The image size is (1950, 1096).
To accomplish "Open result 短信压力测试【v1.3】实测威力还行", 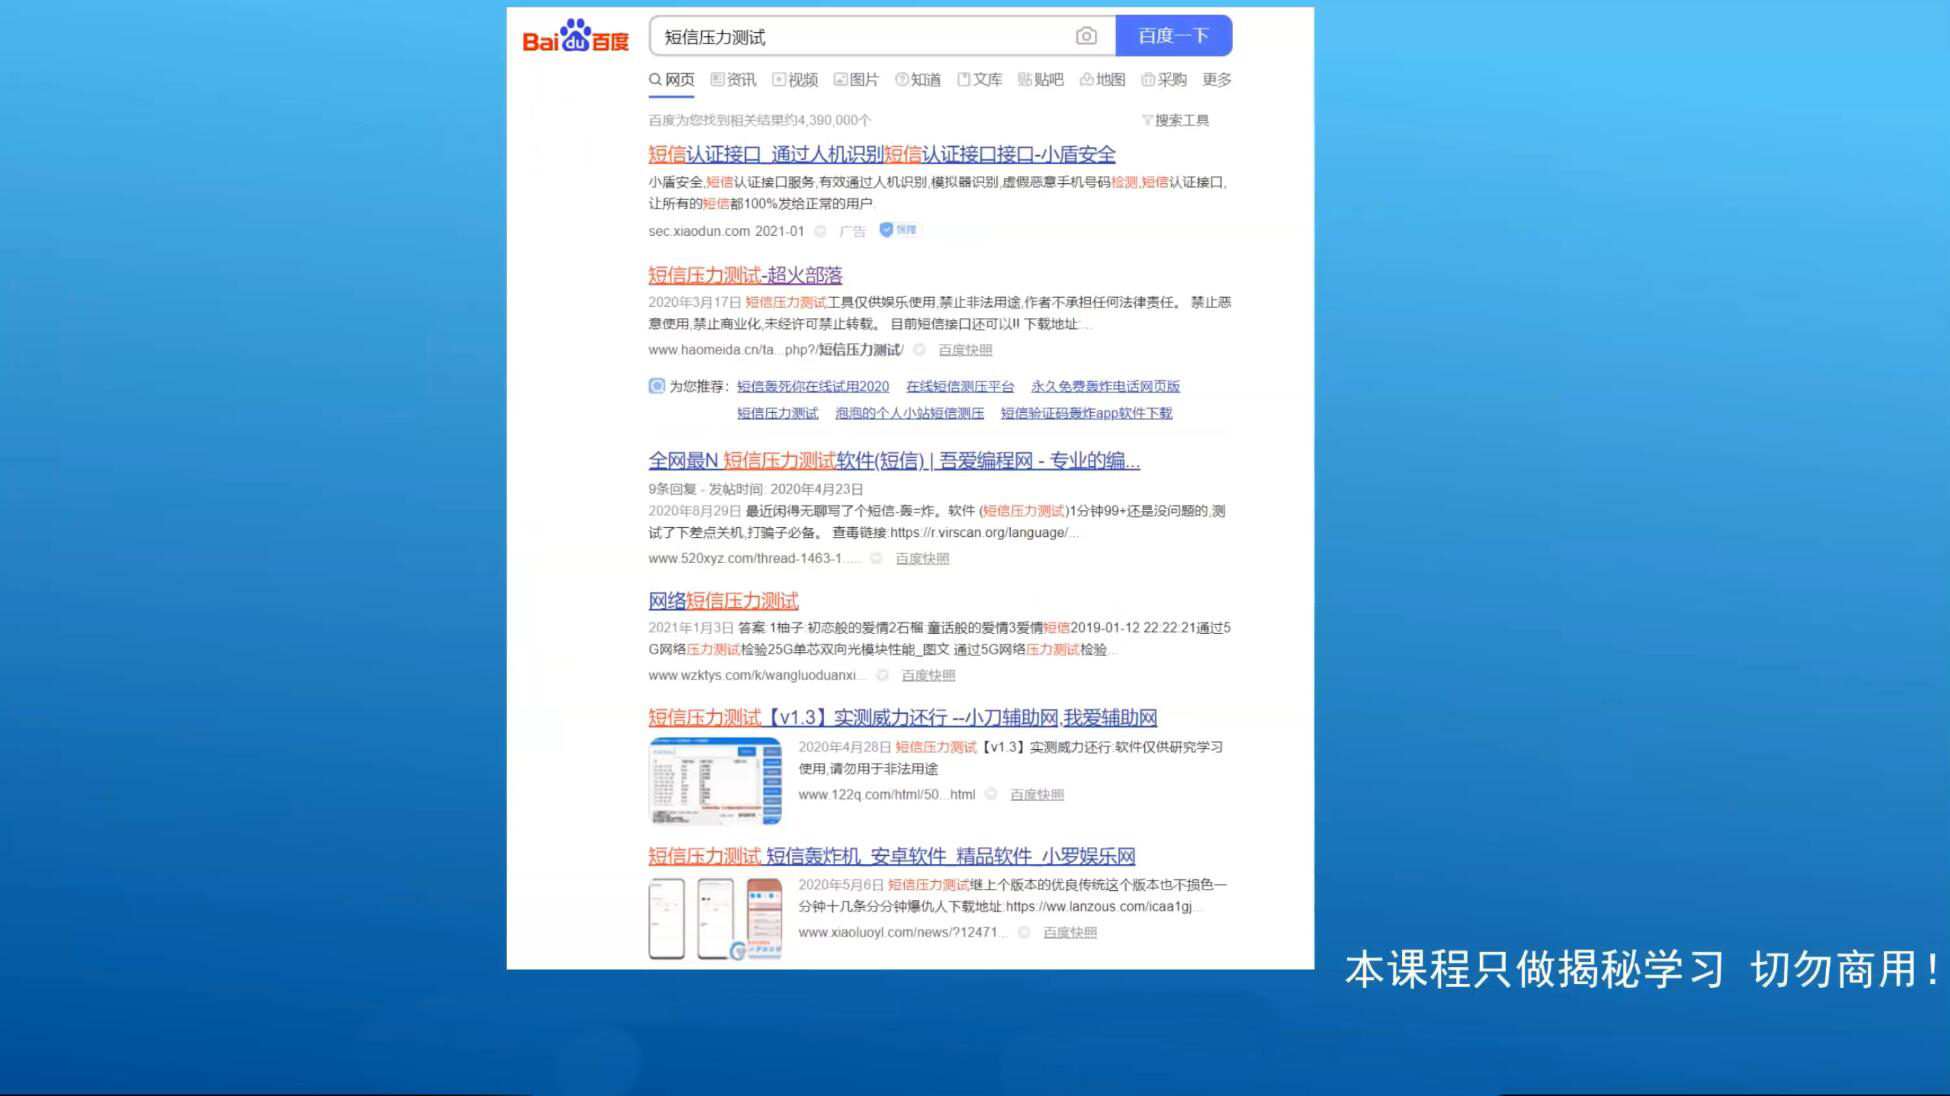I will tap(903, 717).
